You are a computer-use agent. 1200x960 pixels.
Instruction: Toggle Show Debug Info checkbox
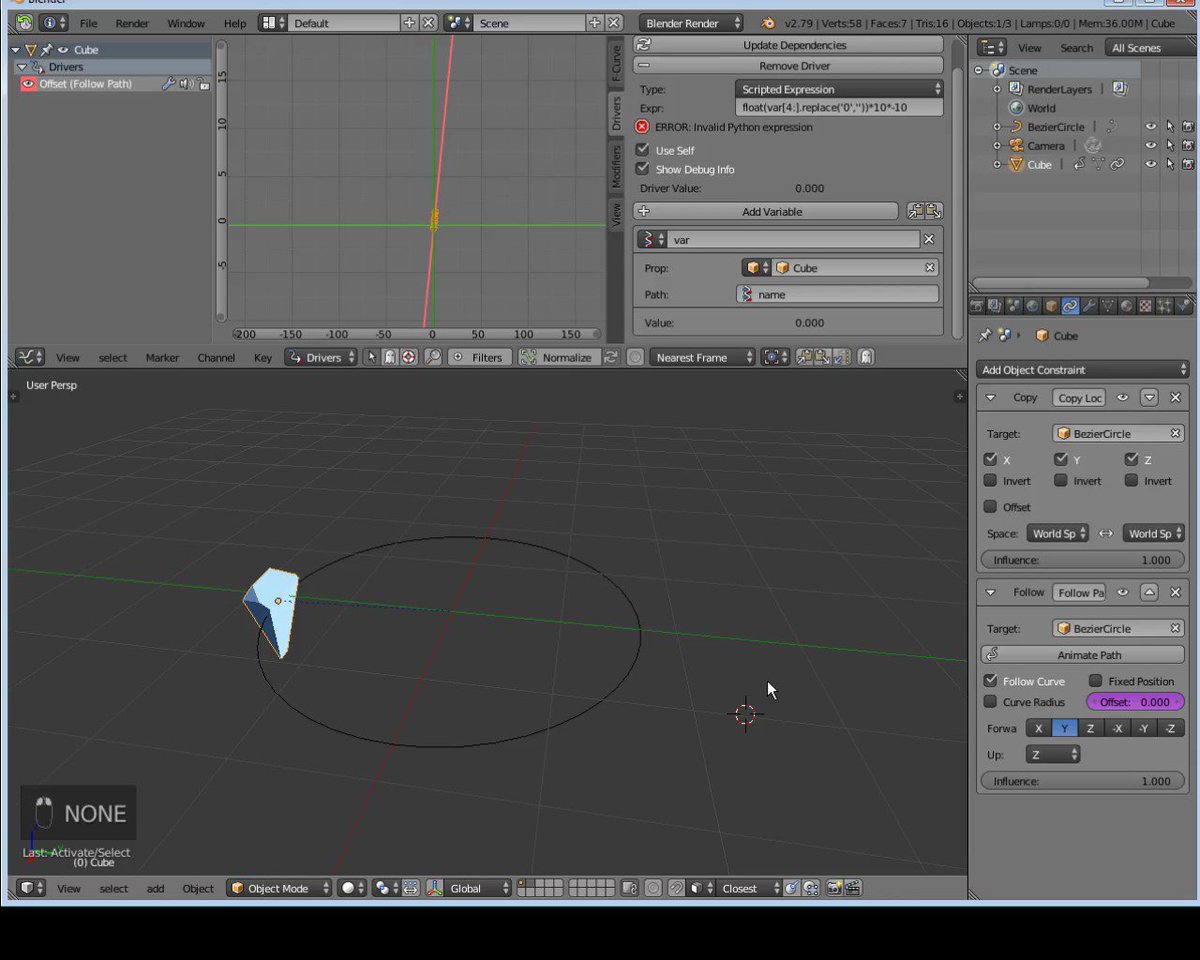click(642, 169)
